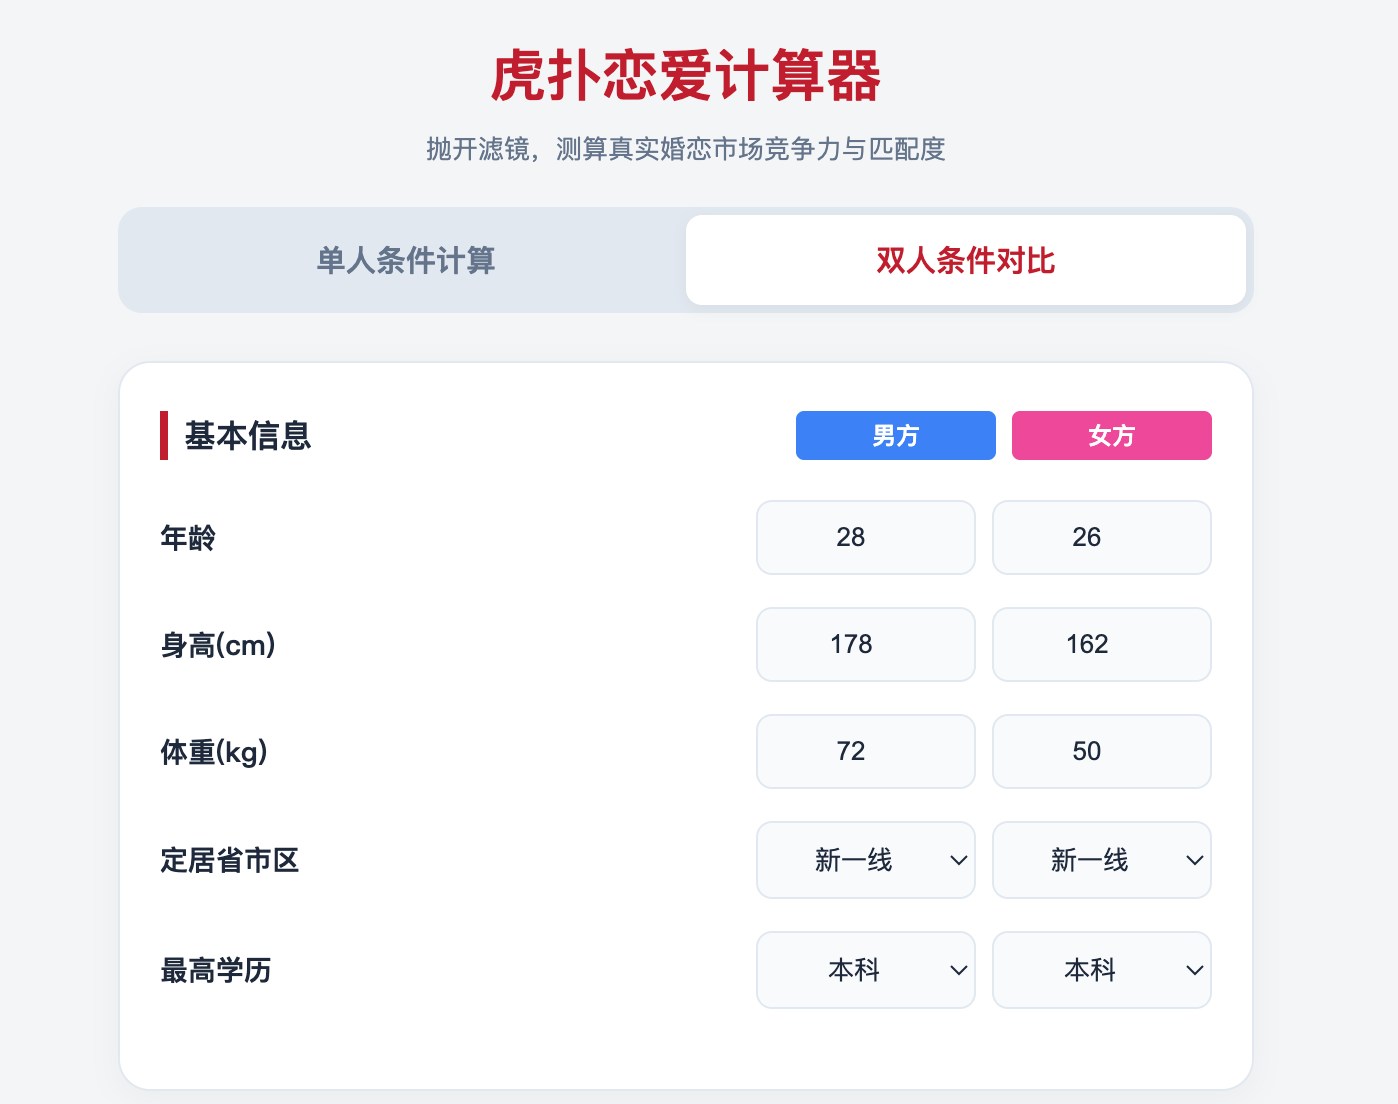Open the male 定居省市区 dropdown

coord(865,860)
